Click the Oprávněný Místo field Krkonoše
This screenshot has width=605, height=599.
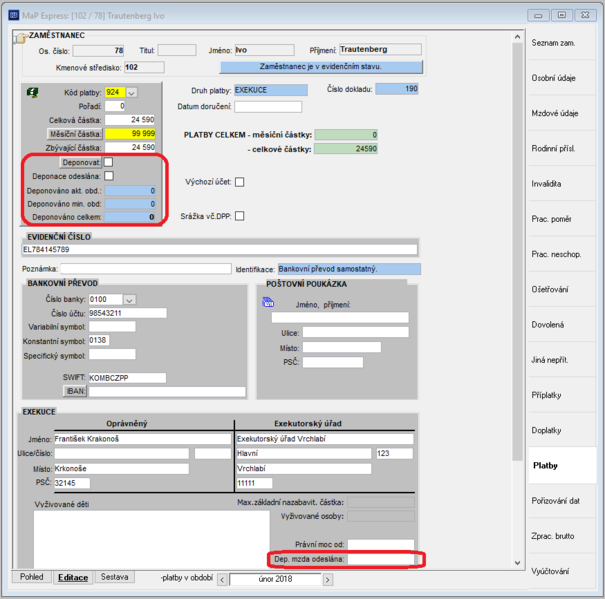click(122, 469)
